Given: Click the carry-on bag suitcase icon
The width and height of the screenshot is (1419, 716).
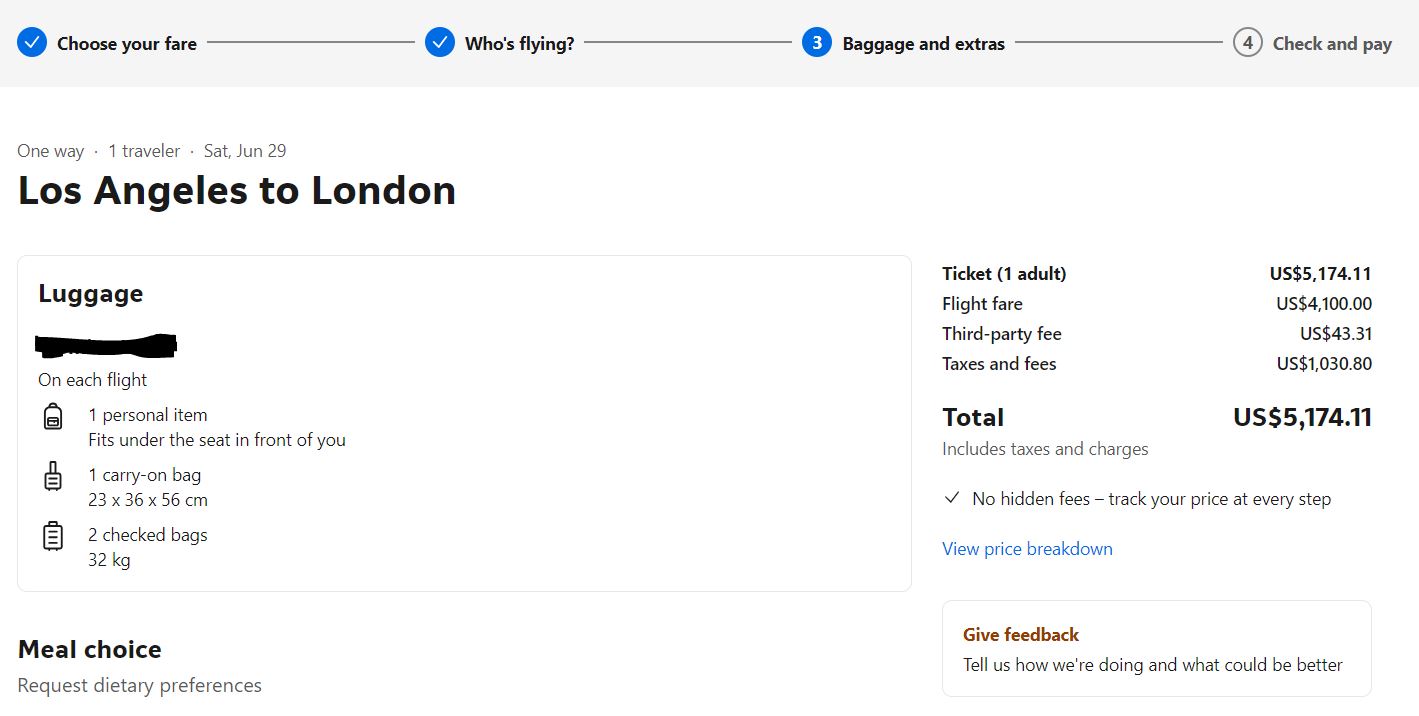Looking at the screenshot, I should pos(53,476).
